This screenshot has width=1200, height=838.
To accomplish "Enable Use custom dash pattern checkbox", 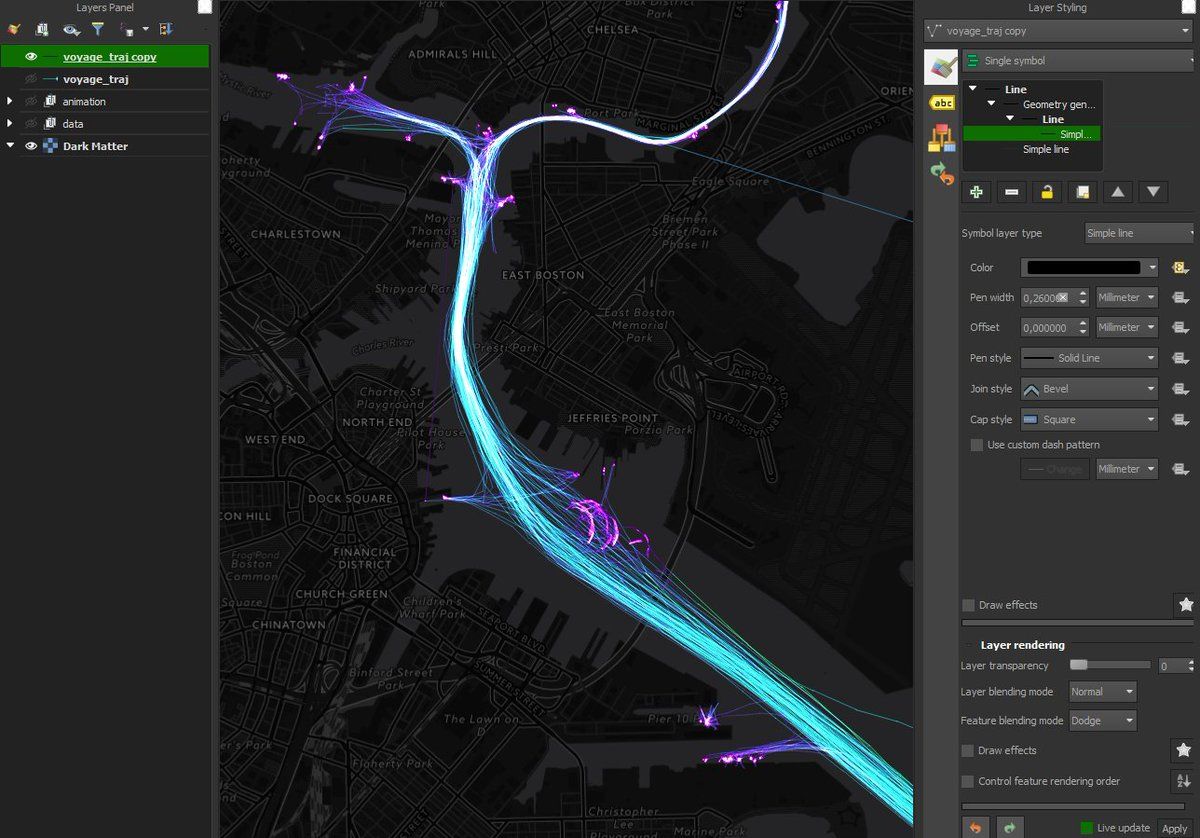I will pyautogui.click(x=977, y=445).
